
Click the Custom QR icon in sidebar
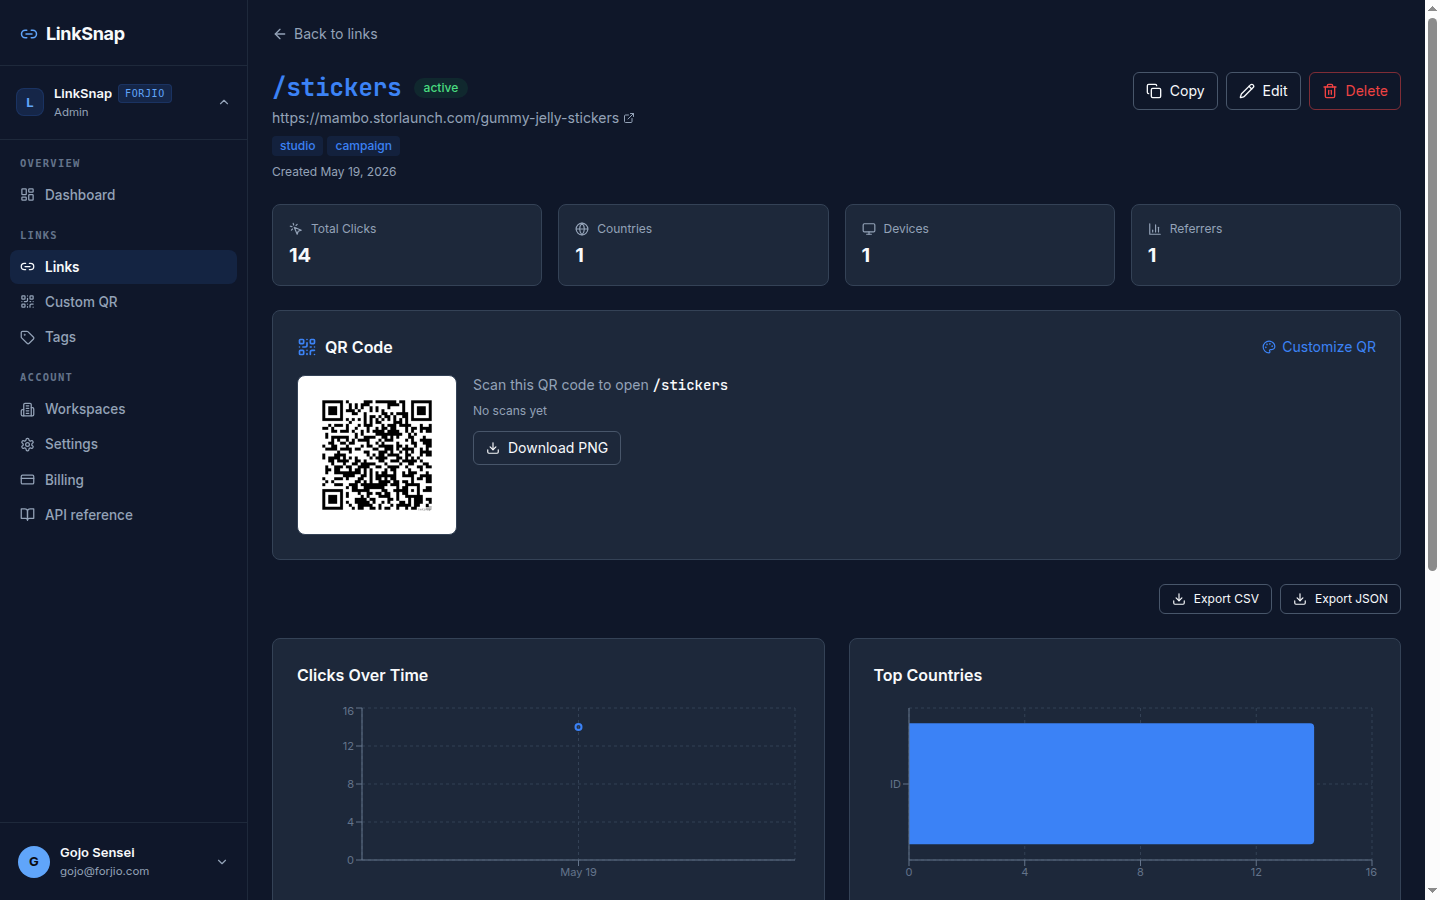tap(28, 302)
